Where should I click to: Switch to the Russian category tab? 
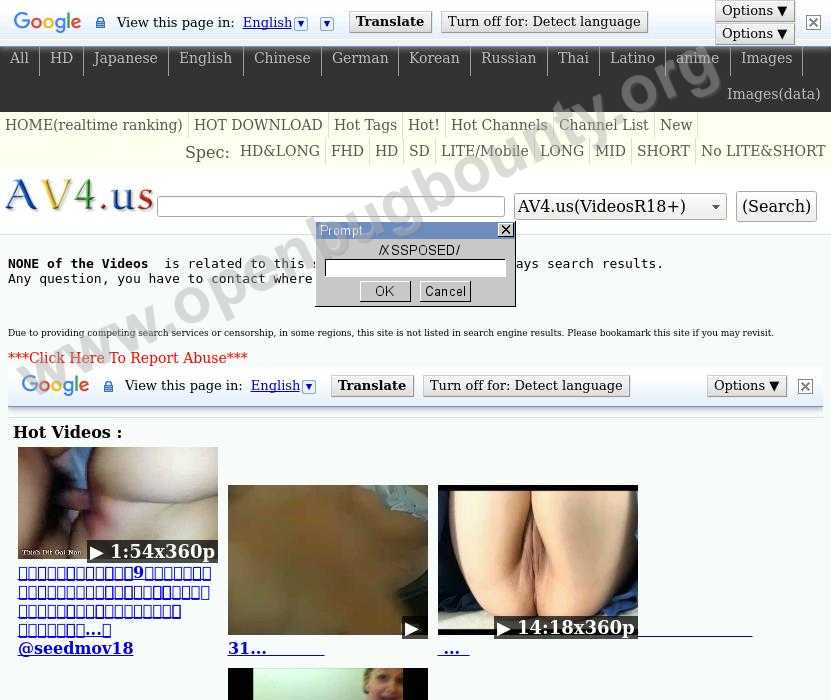coord(509,58)
